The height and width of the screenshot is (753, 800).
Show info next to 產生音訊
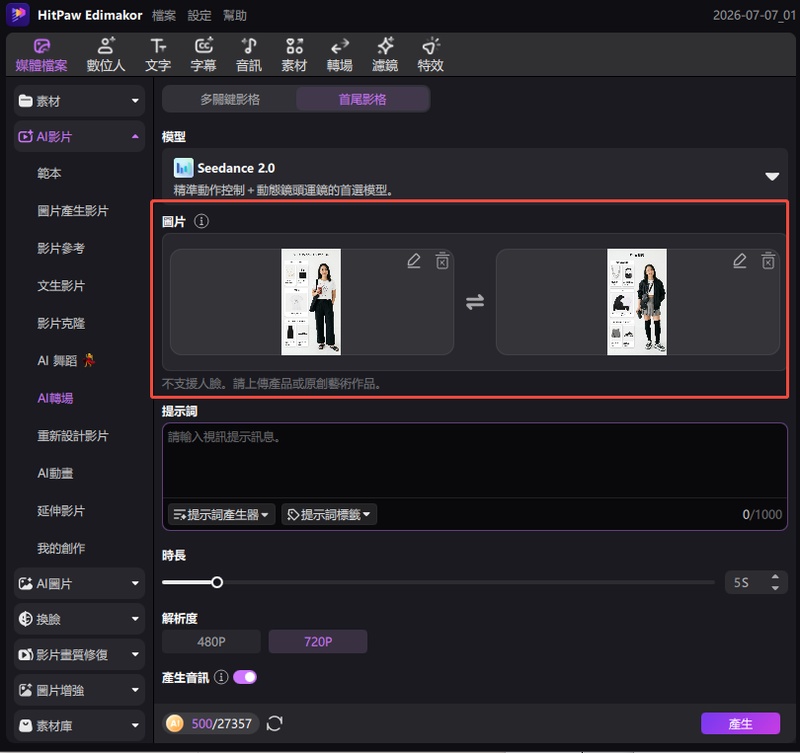click(x=221, y=677)
